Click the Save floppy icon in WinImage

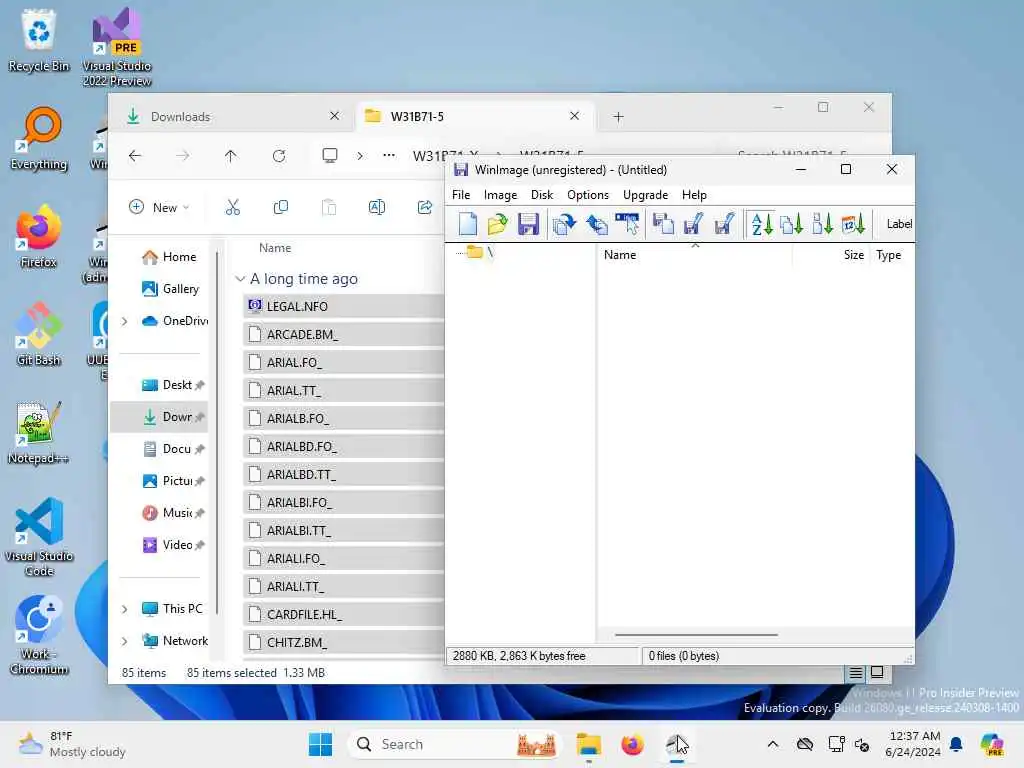click(528, 224)
